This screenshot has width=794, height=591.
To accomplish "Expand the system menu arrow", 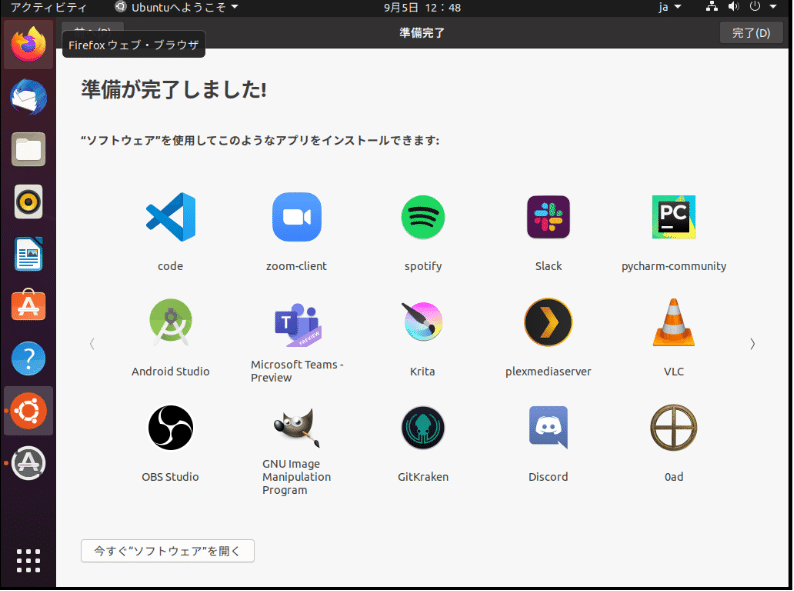I will 773,7.
